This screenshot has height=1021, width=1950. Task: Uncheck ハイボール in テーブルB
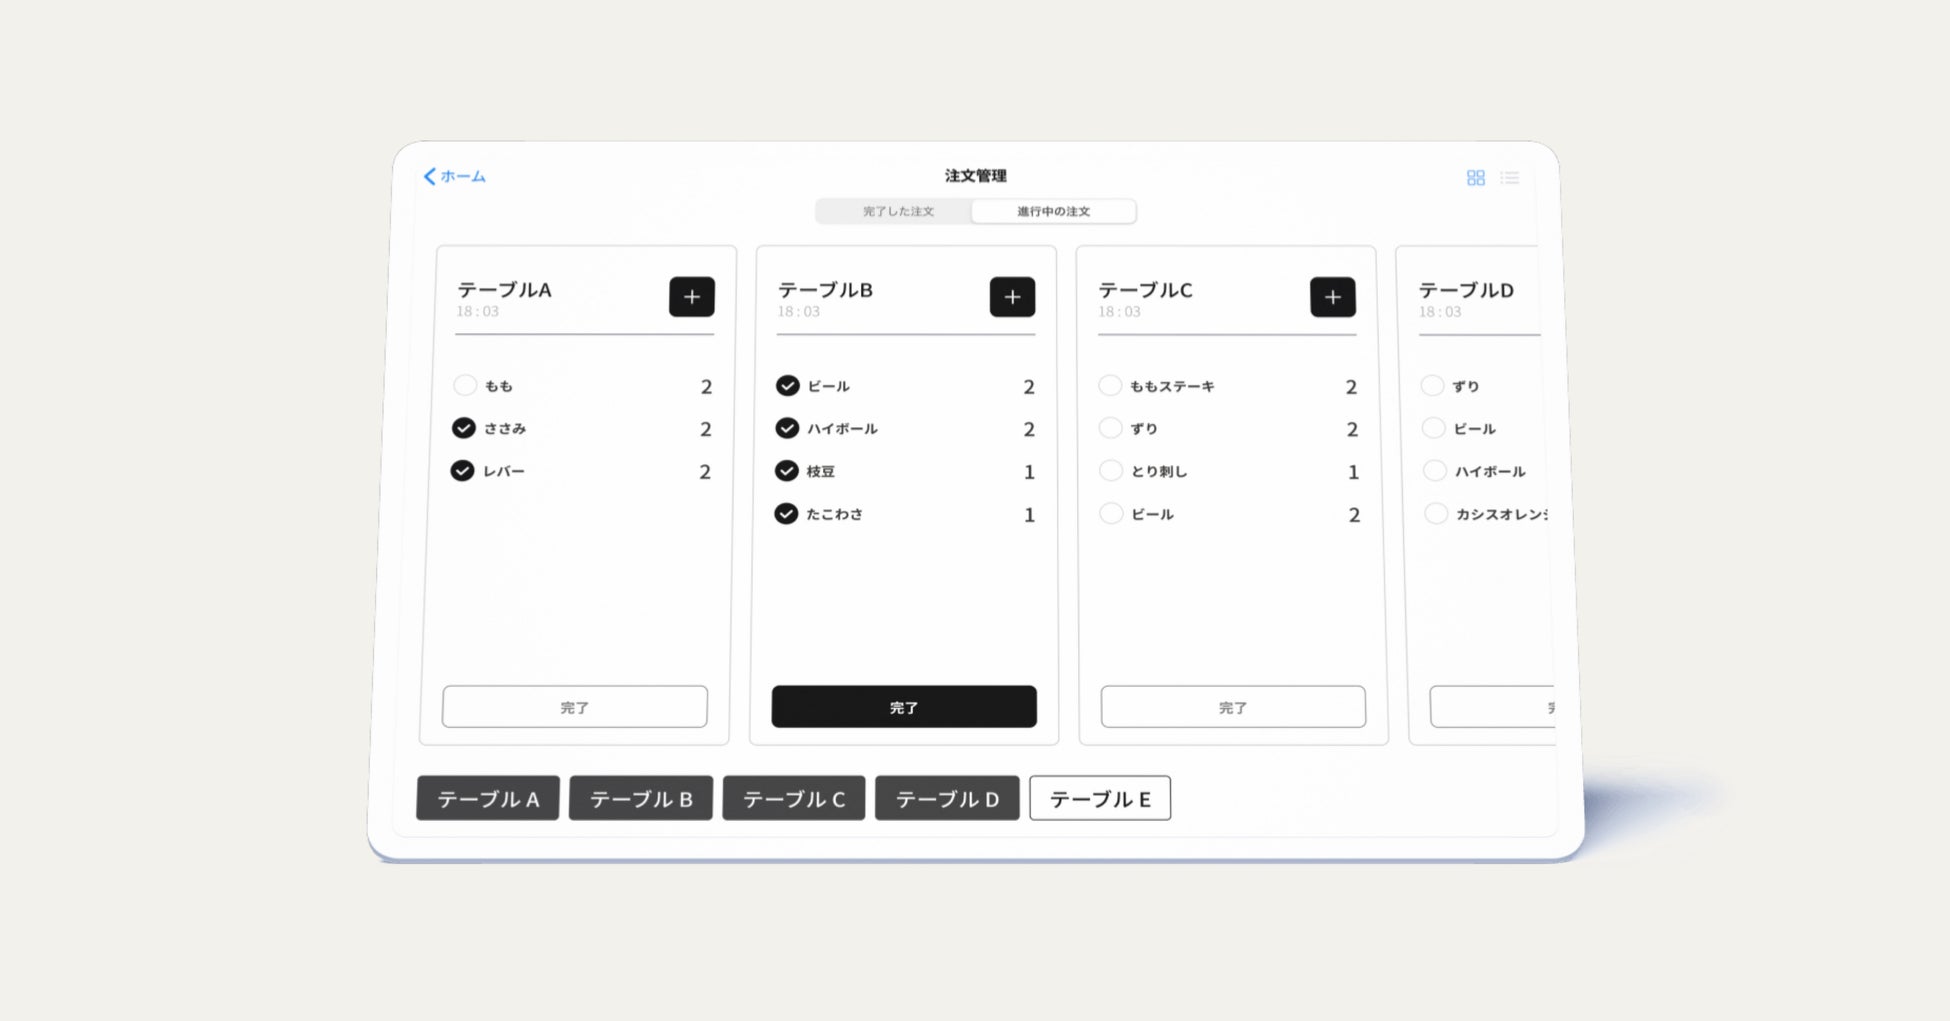click(787, 428)
